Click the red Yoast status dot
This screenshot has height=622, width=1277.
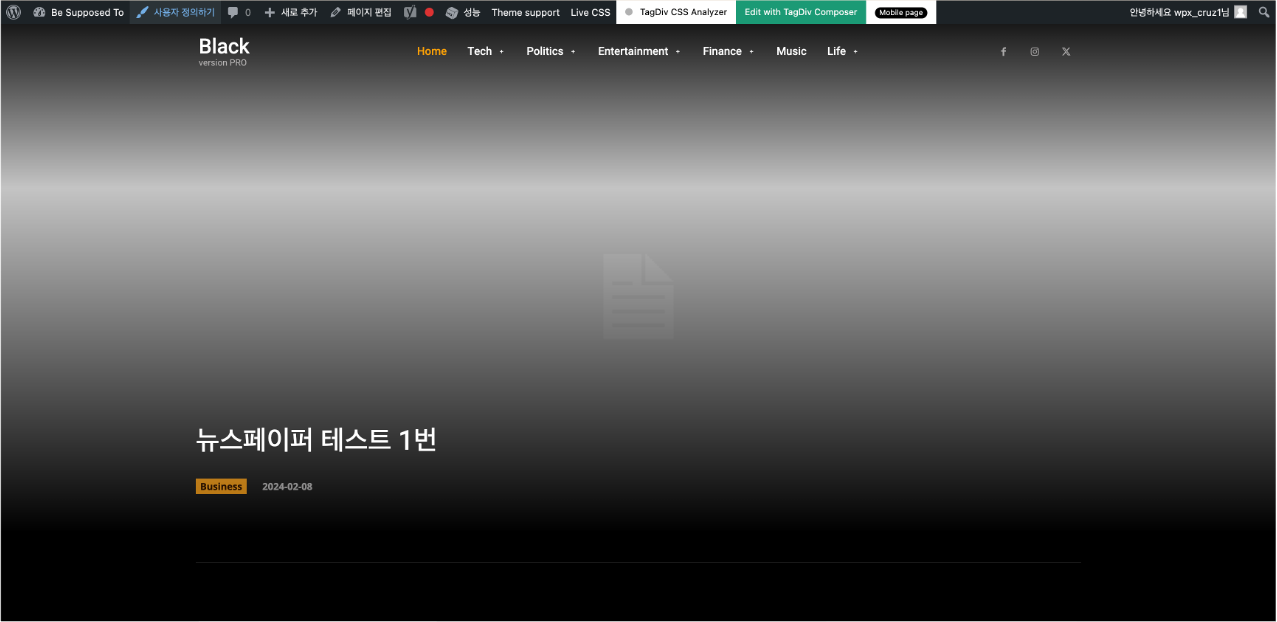coord(429,12)
